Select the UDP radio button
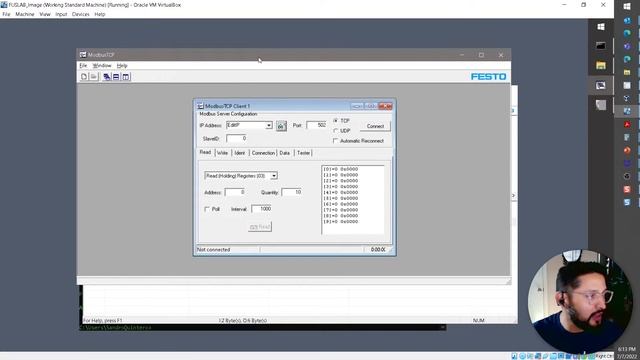Viewport: 640px width, 360px height. pos(336,131)
